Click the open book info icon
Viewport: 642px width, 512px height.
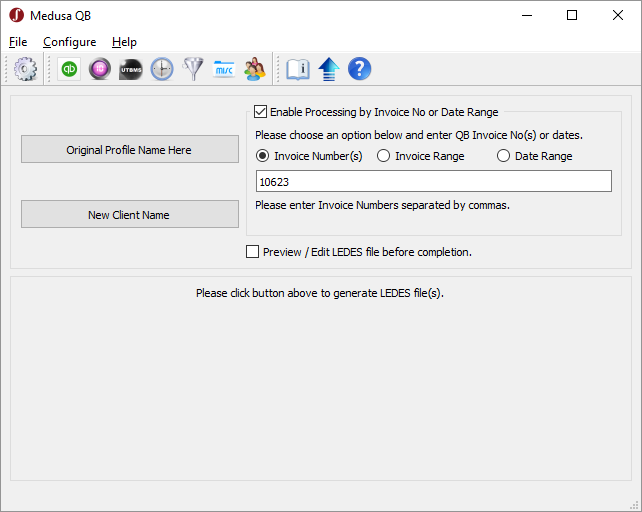(298, 69)
